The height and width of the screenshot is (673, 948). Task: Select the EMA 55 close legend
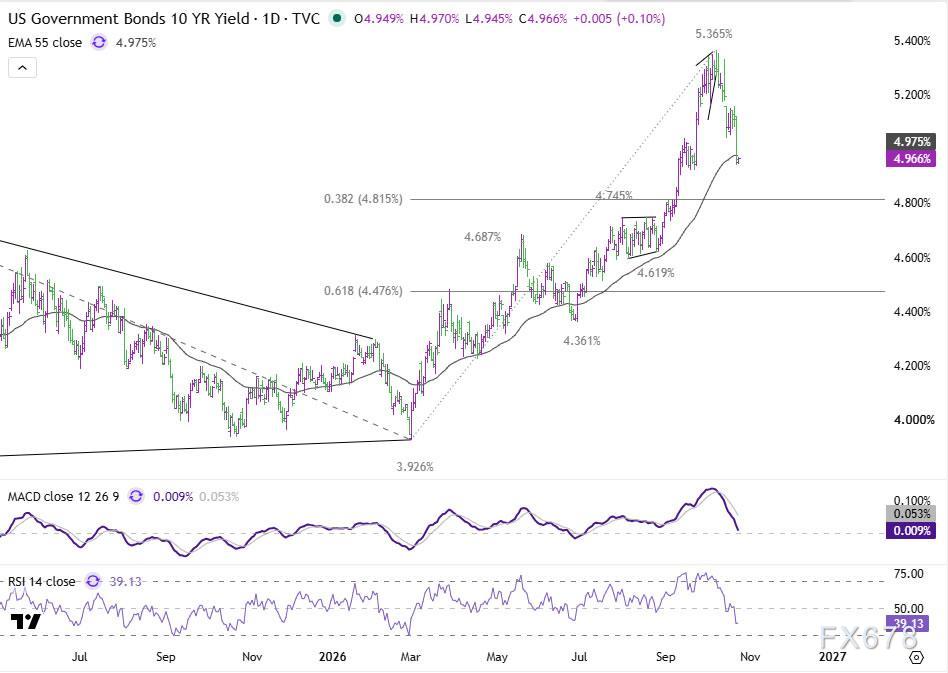pos(45,42)
